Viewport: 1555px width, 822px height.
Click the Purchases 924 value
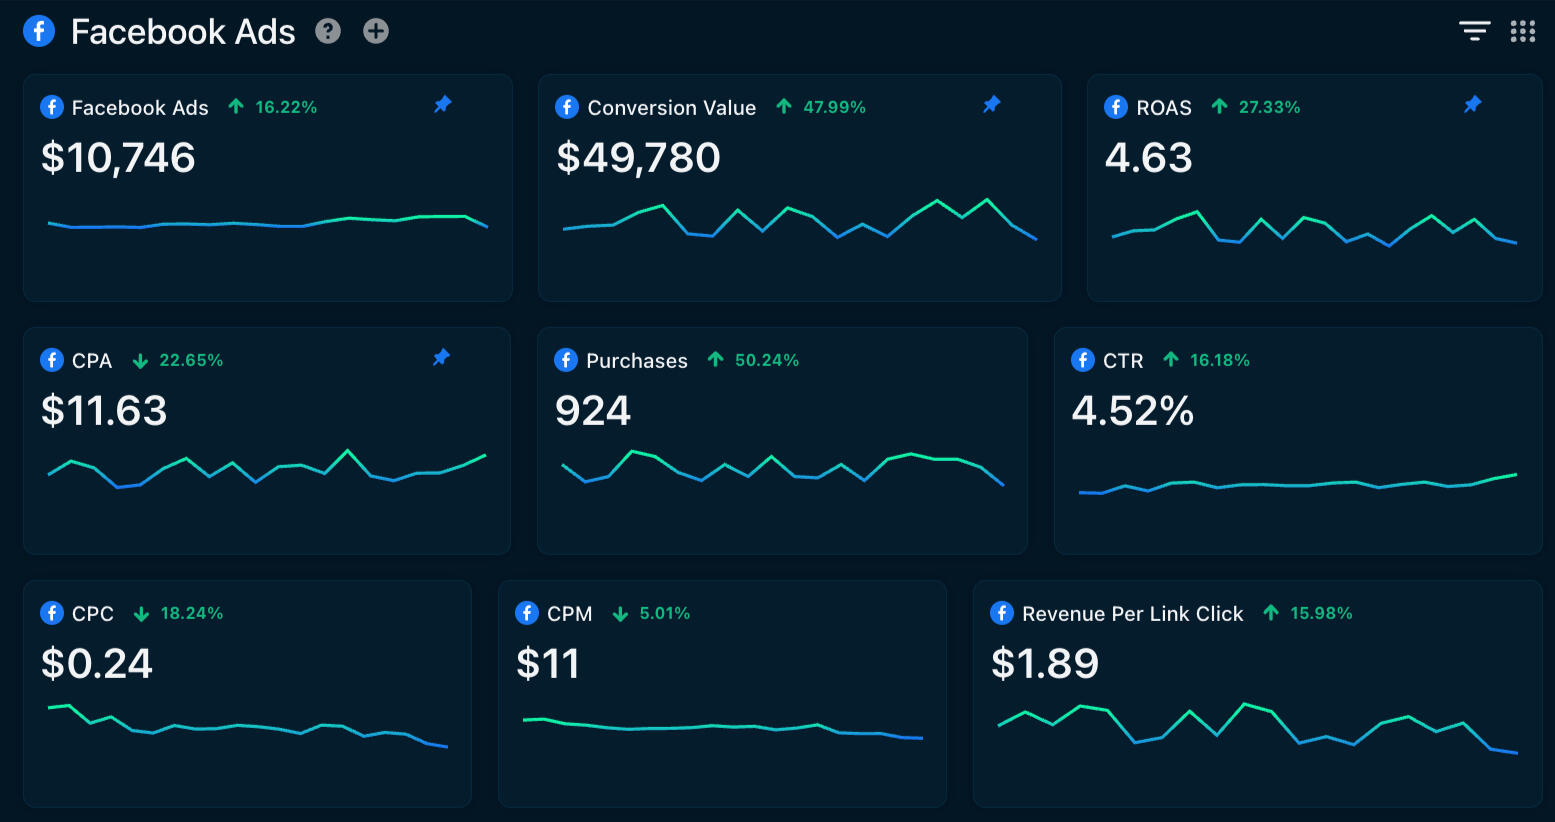pyautogui.click(x=593, y=411)
